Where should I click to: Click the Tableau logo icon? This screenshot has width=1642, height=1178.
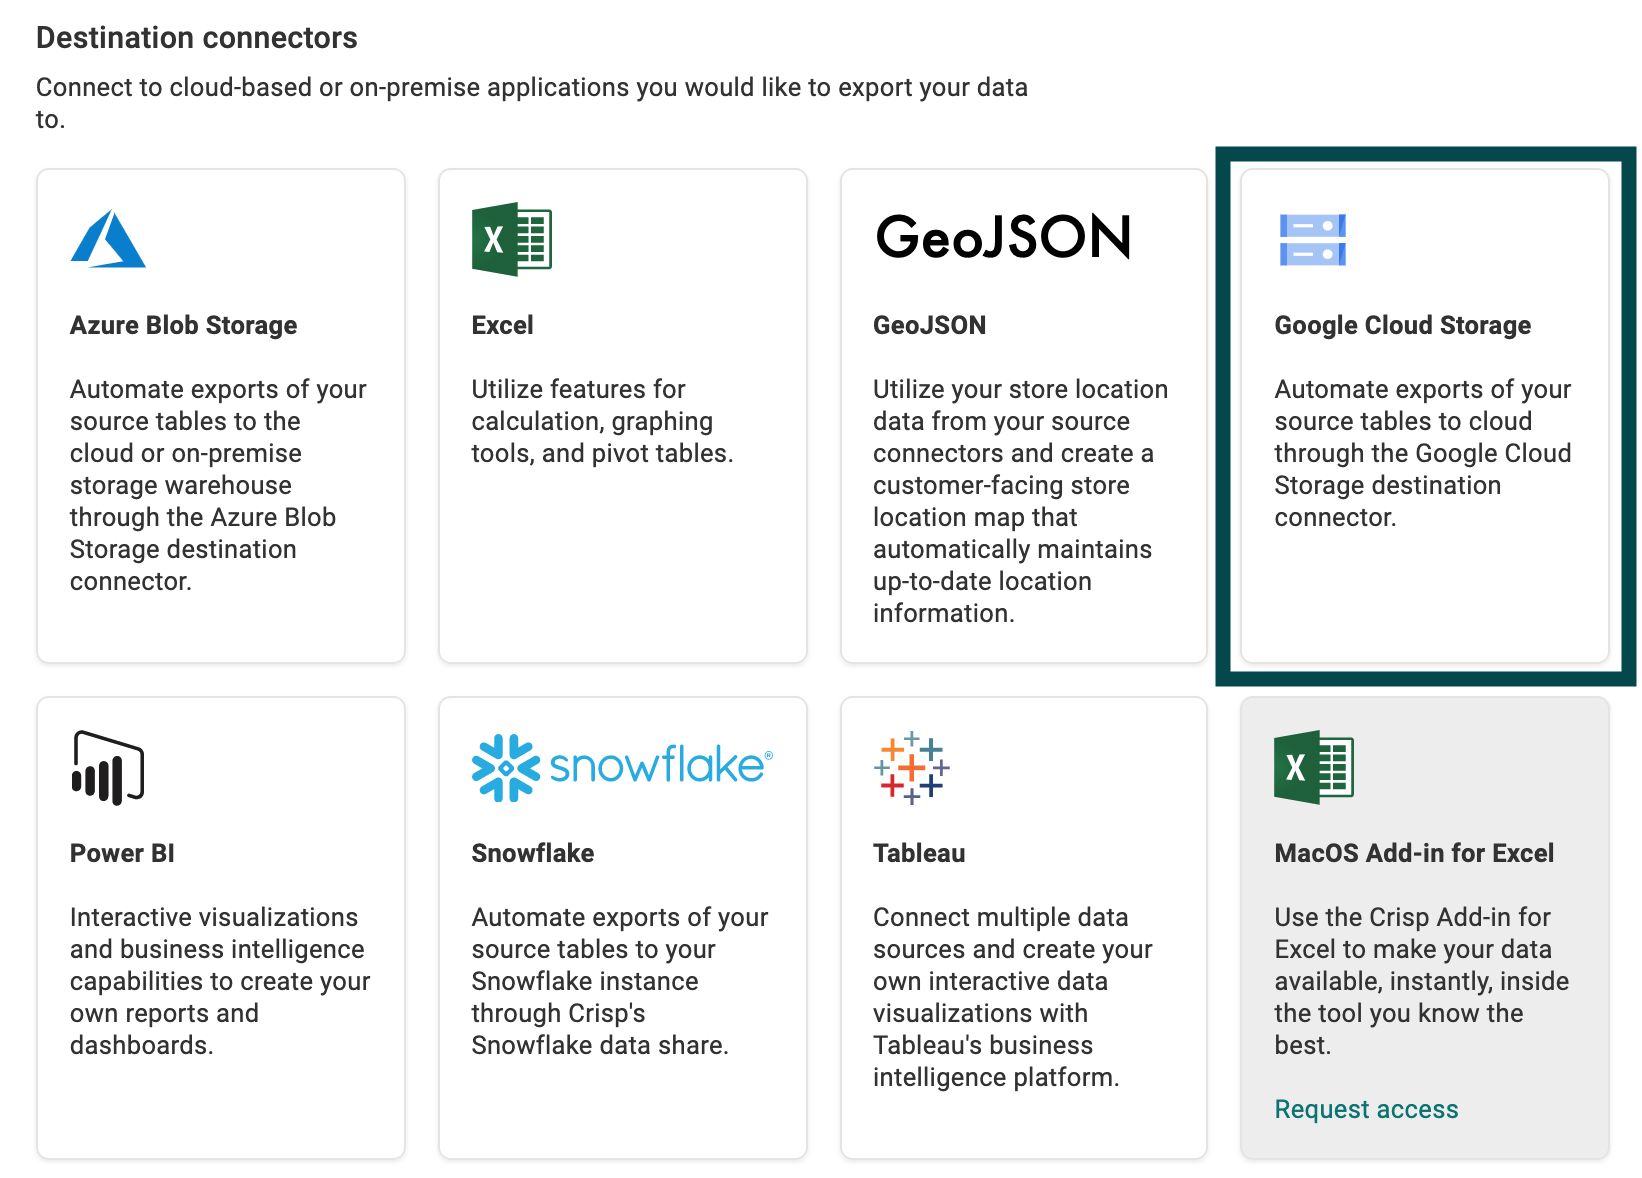pyautogui.click(x=911, y=768)
